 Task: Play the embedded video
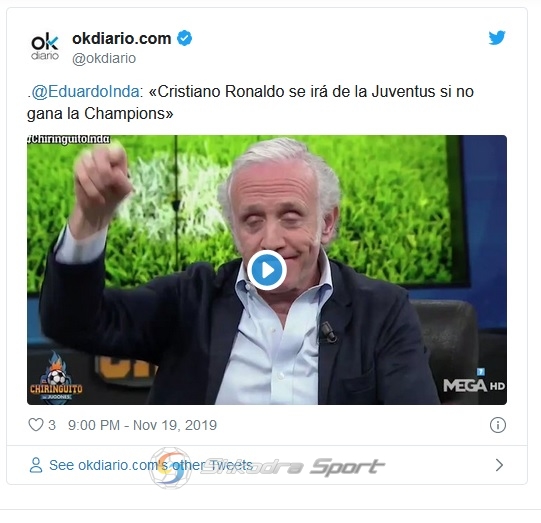[x=267, y=270]
